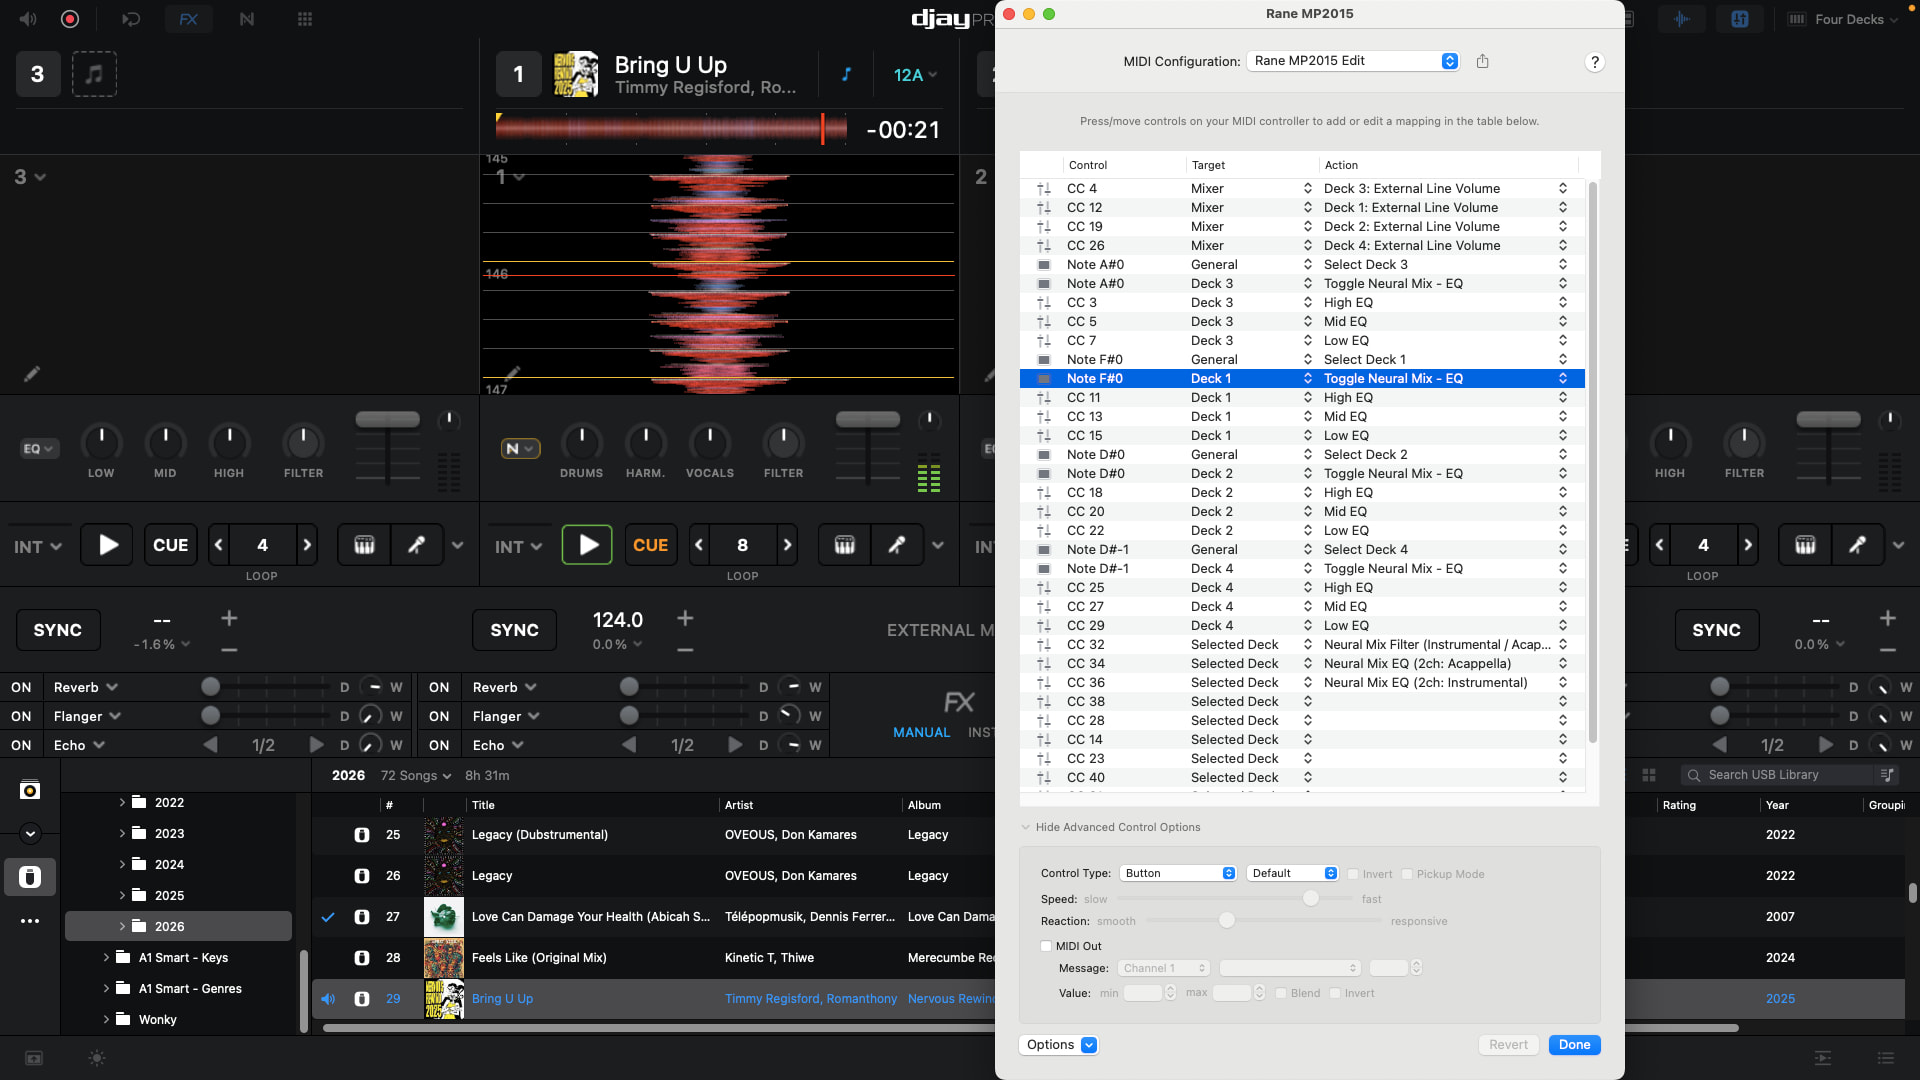
Task: Switch to the MANUAL FX tab
Action: point(921,732)
